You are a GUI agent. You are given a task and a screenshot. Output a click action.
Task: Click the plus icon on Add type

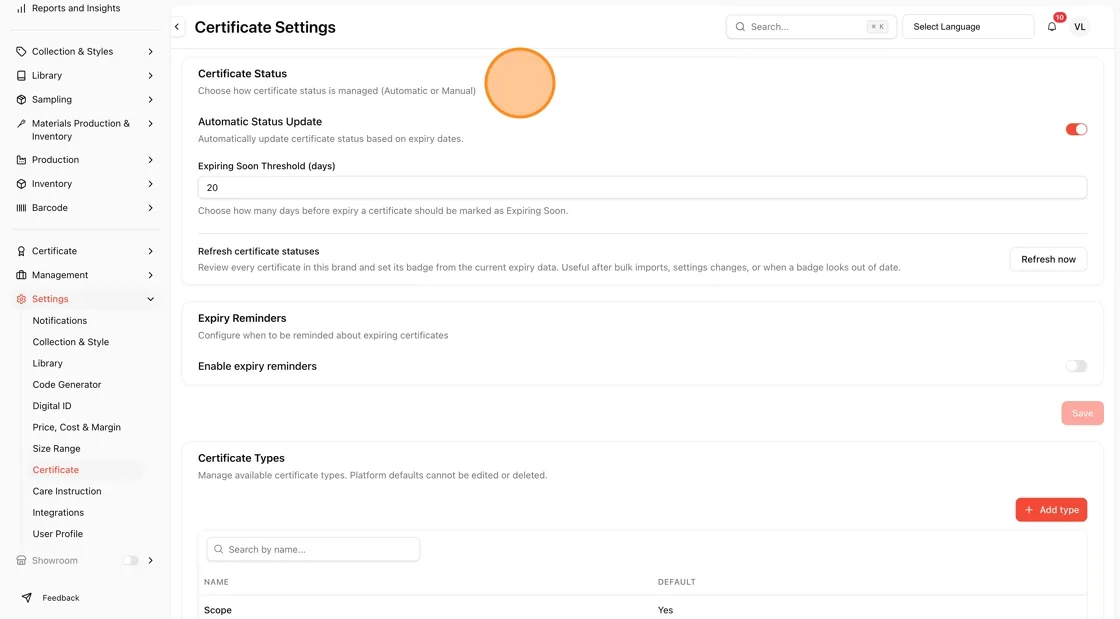(x=1029, y=510)
